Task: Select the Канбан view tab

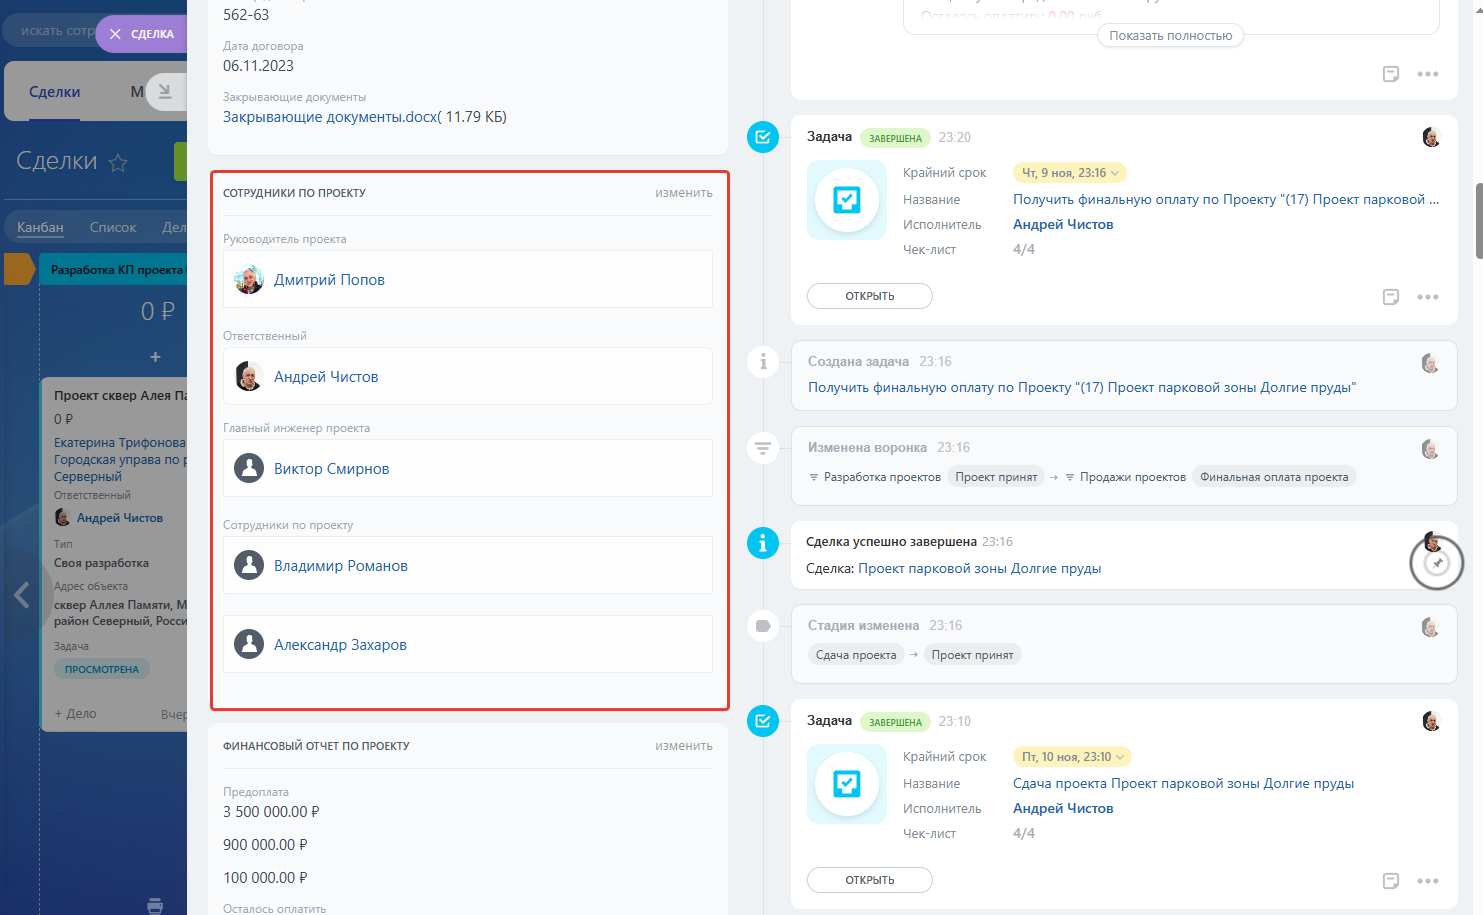Action: pos(40,227)
